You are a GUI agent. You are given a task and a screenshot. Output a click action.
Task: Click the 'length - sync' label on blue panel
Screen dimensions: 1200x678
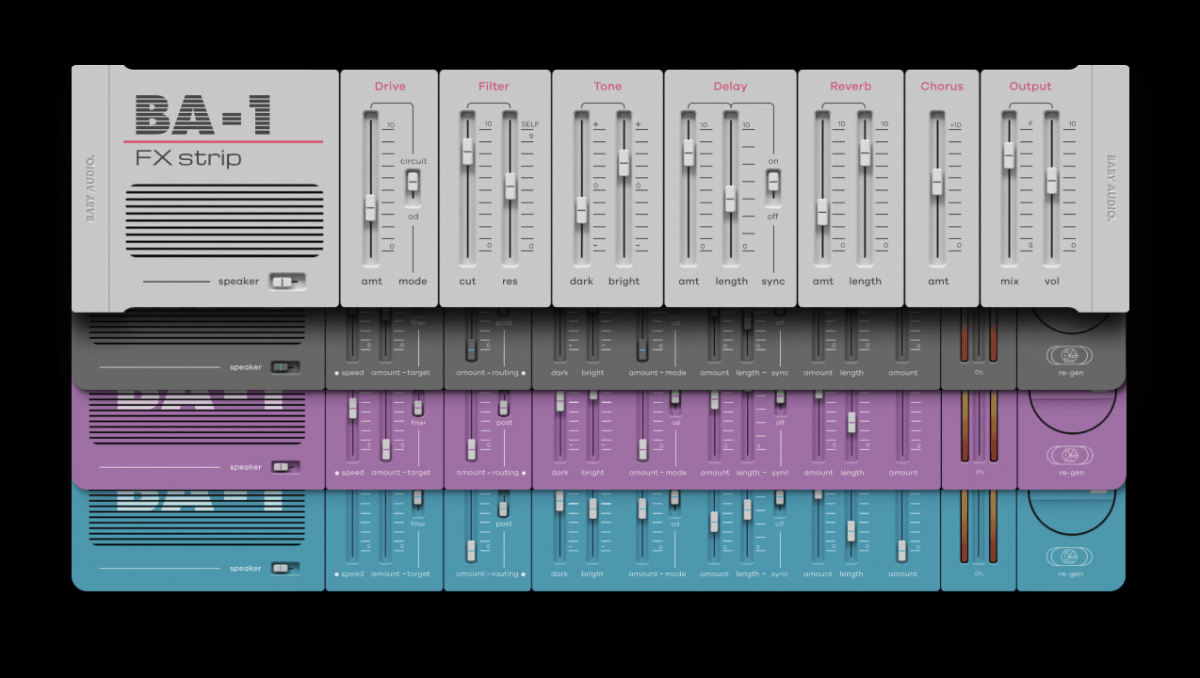point(762,574)
